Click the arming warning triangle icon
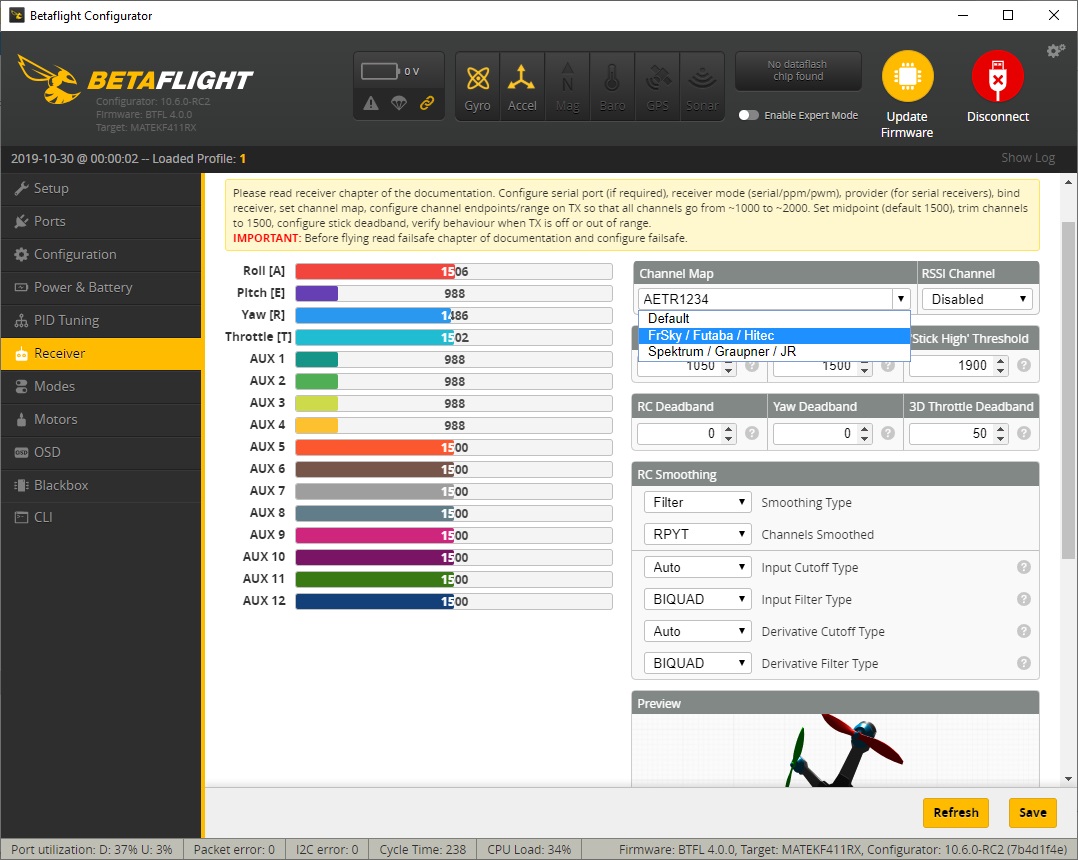The width and height of the screenshot is (1078, 860). (x=371, y=103)
